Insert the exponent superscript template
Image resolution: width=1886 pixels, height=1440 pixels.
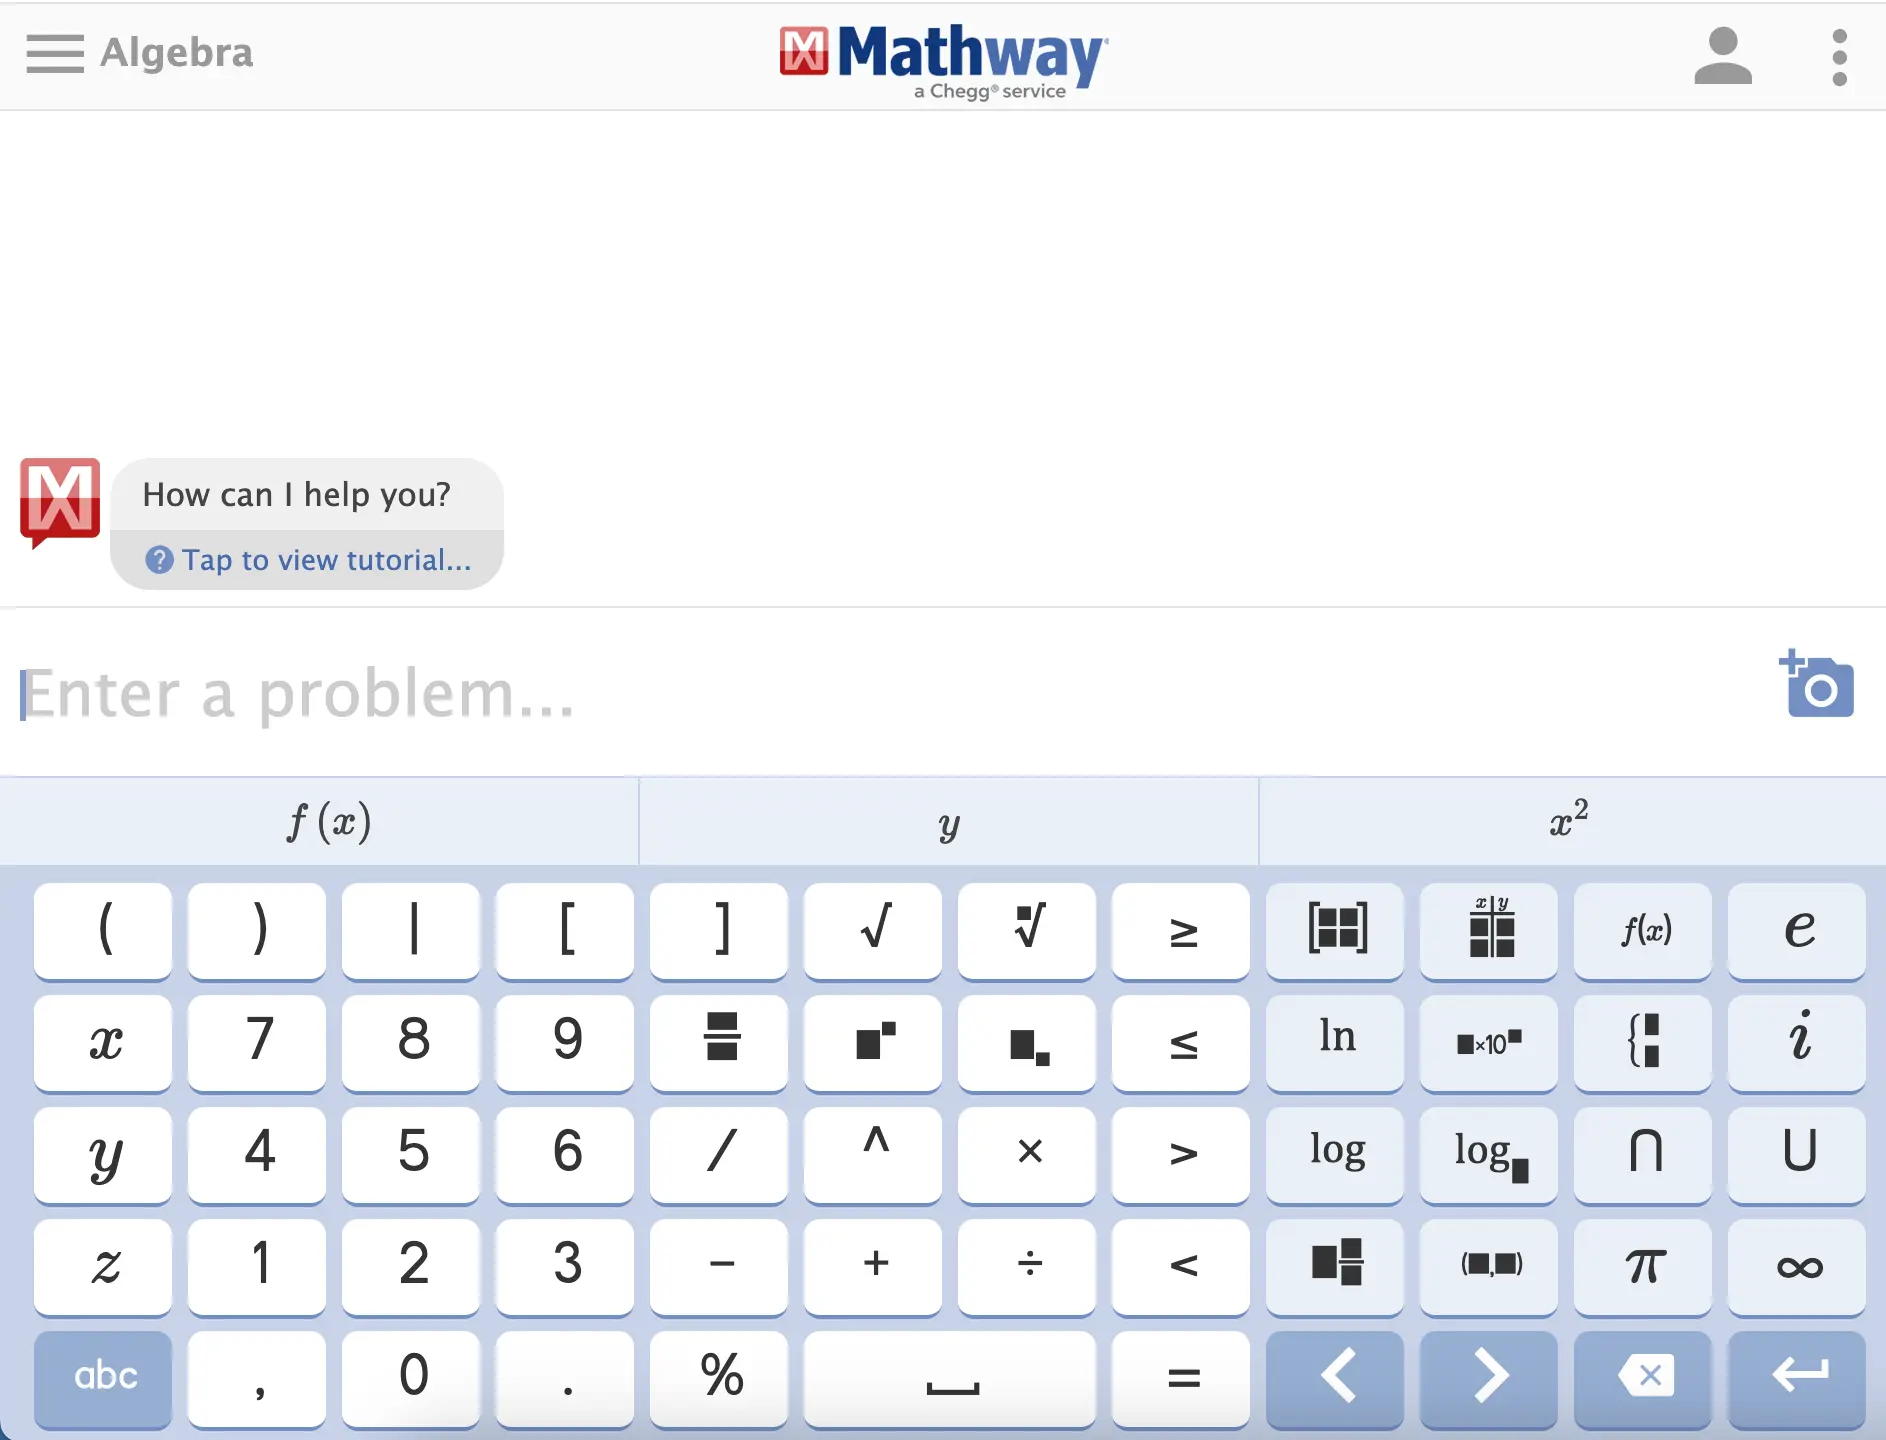[873, 1042]
